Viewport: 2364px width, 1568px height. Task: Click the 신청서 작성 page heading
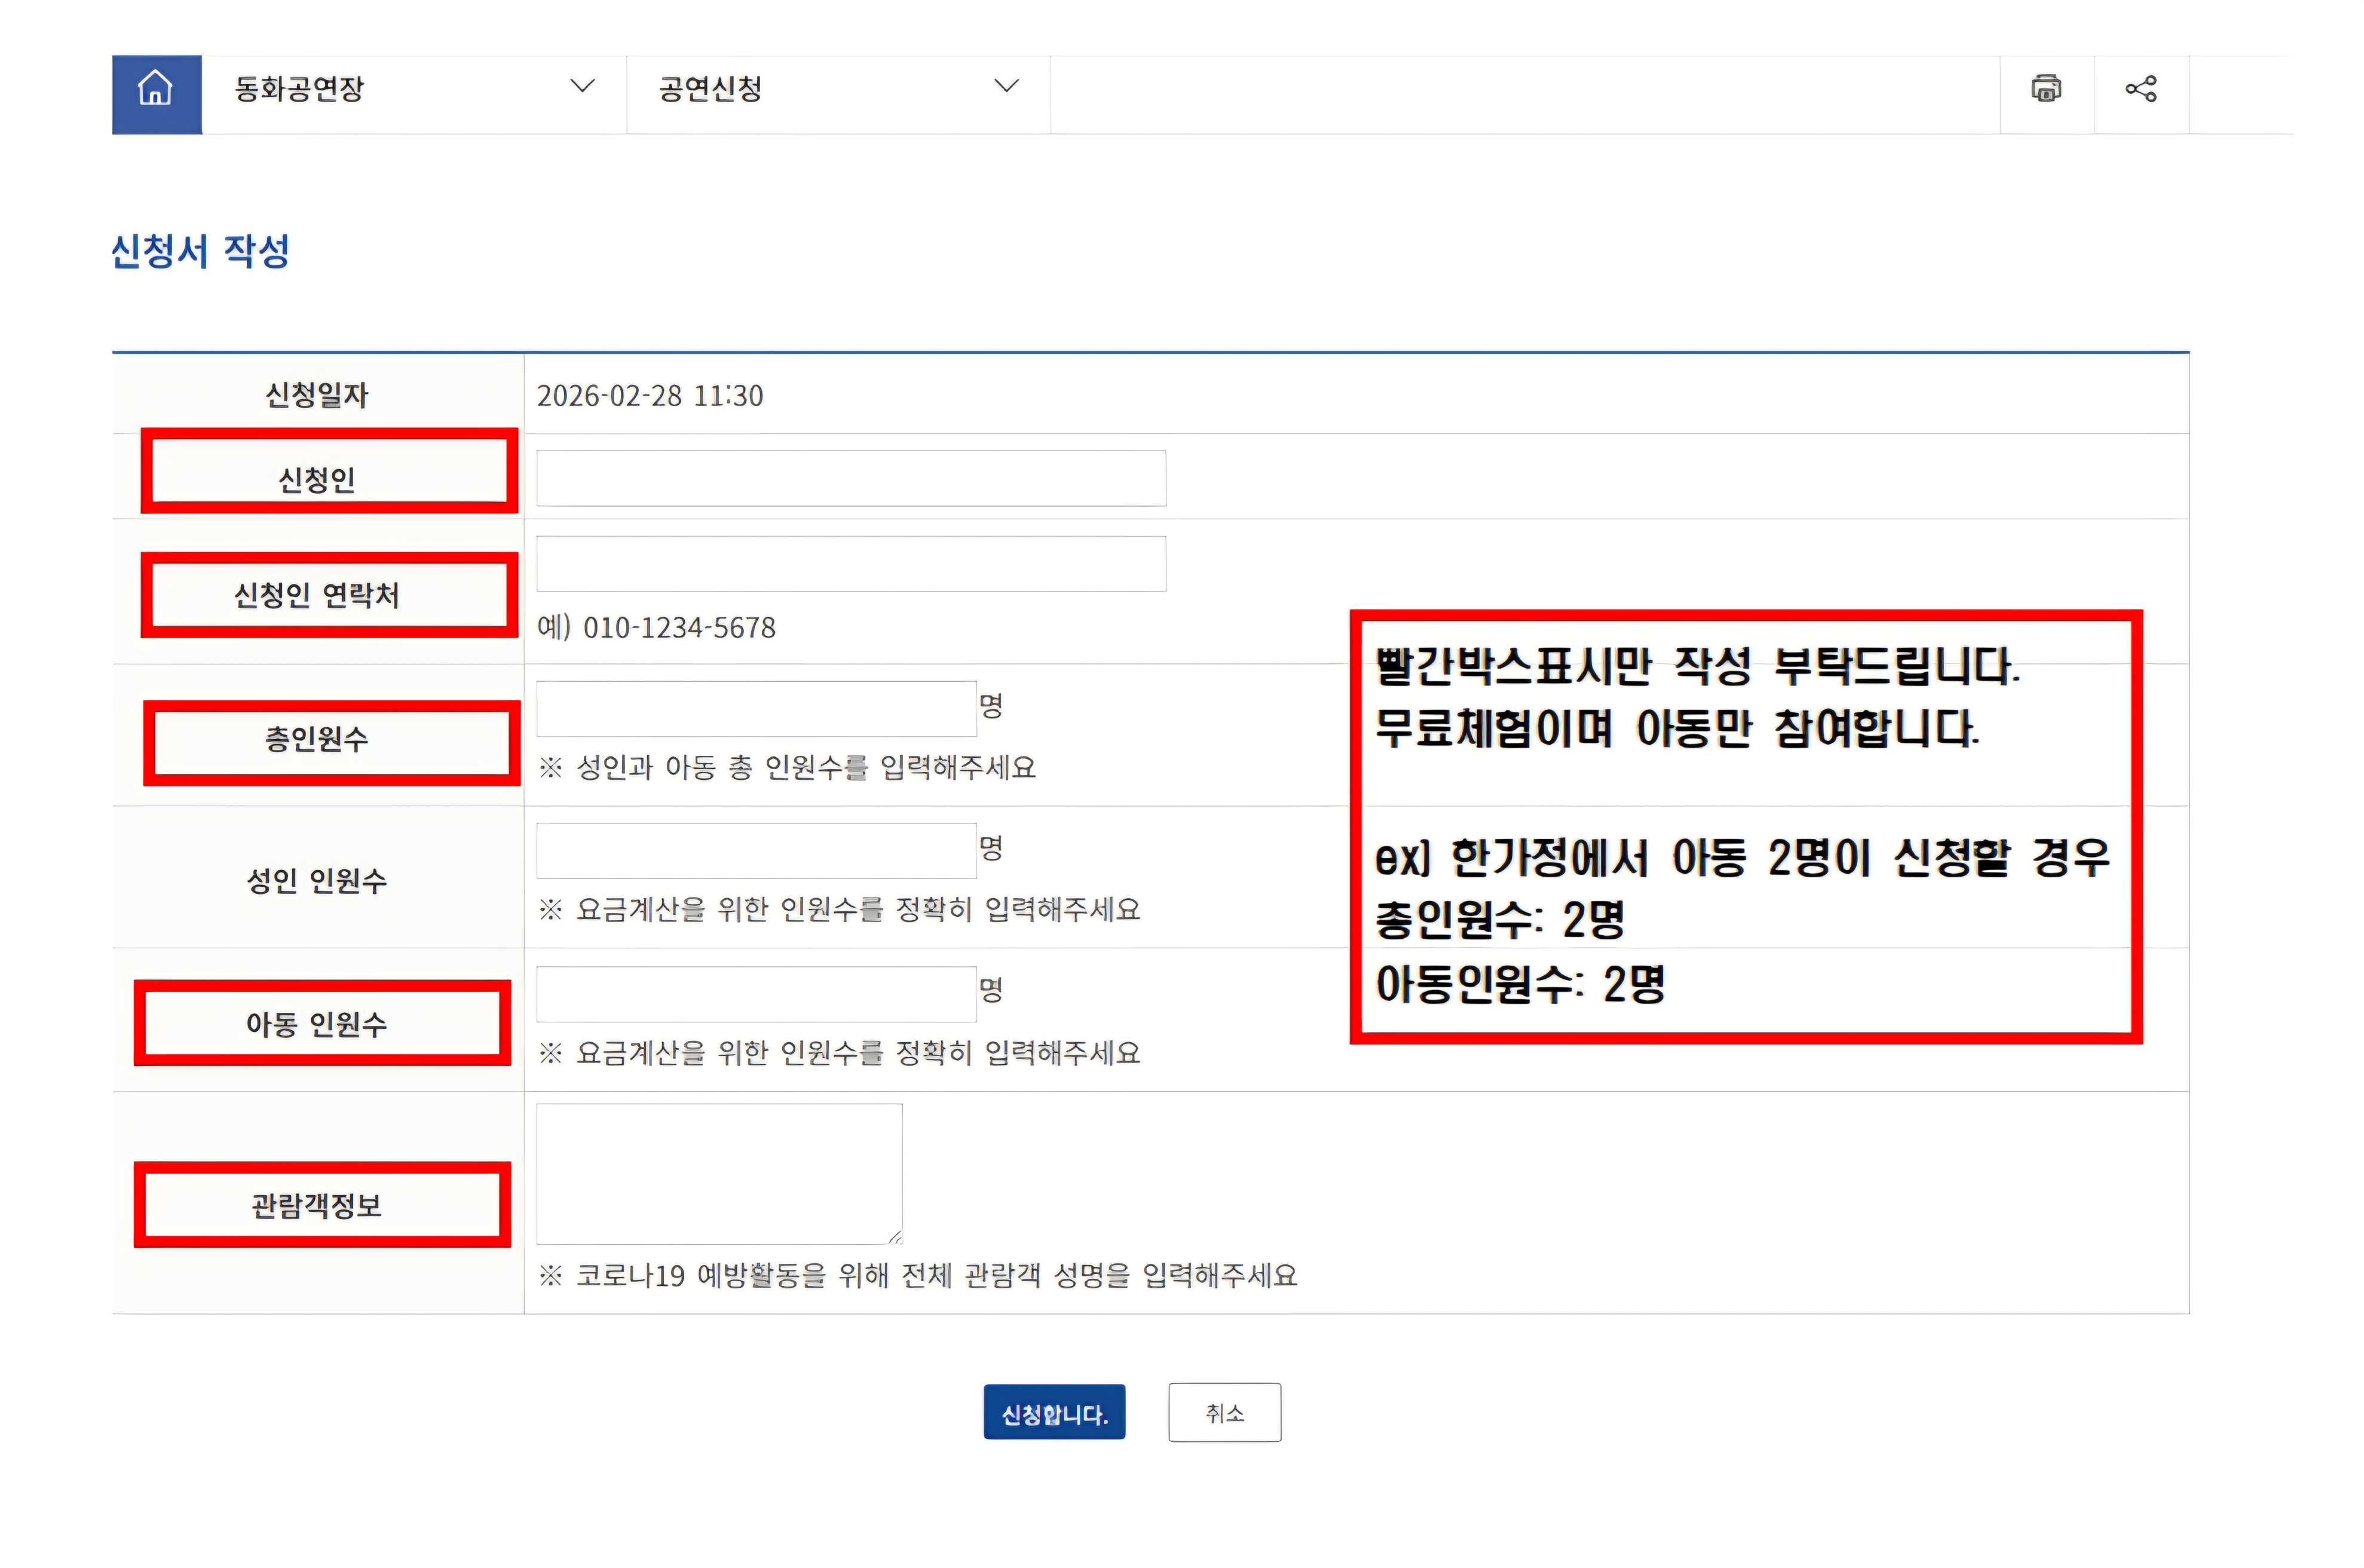[200, 251]
